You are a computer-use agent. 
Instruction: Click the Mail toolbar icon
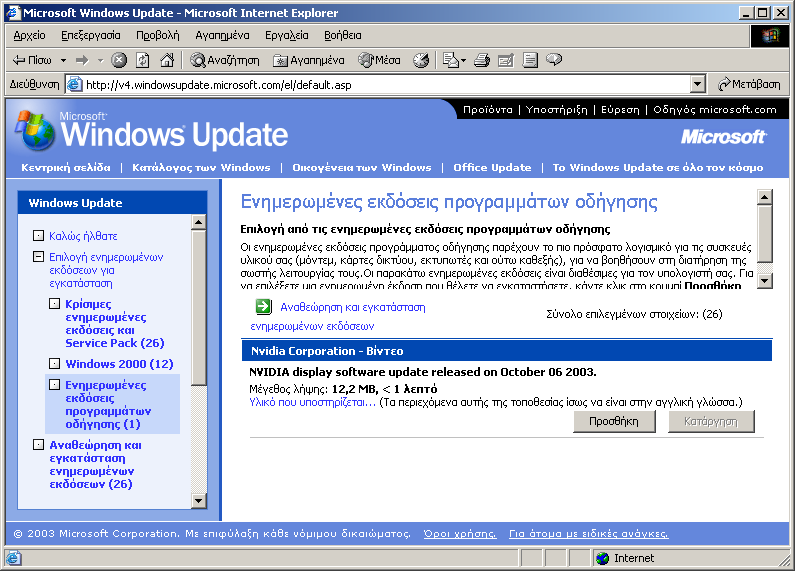(450, 60)
